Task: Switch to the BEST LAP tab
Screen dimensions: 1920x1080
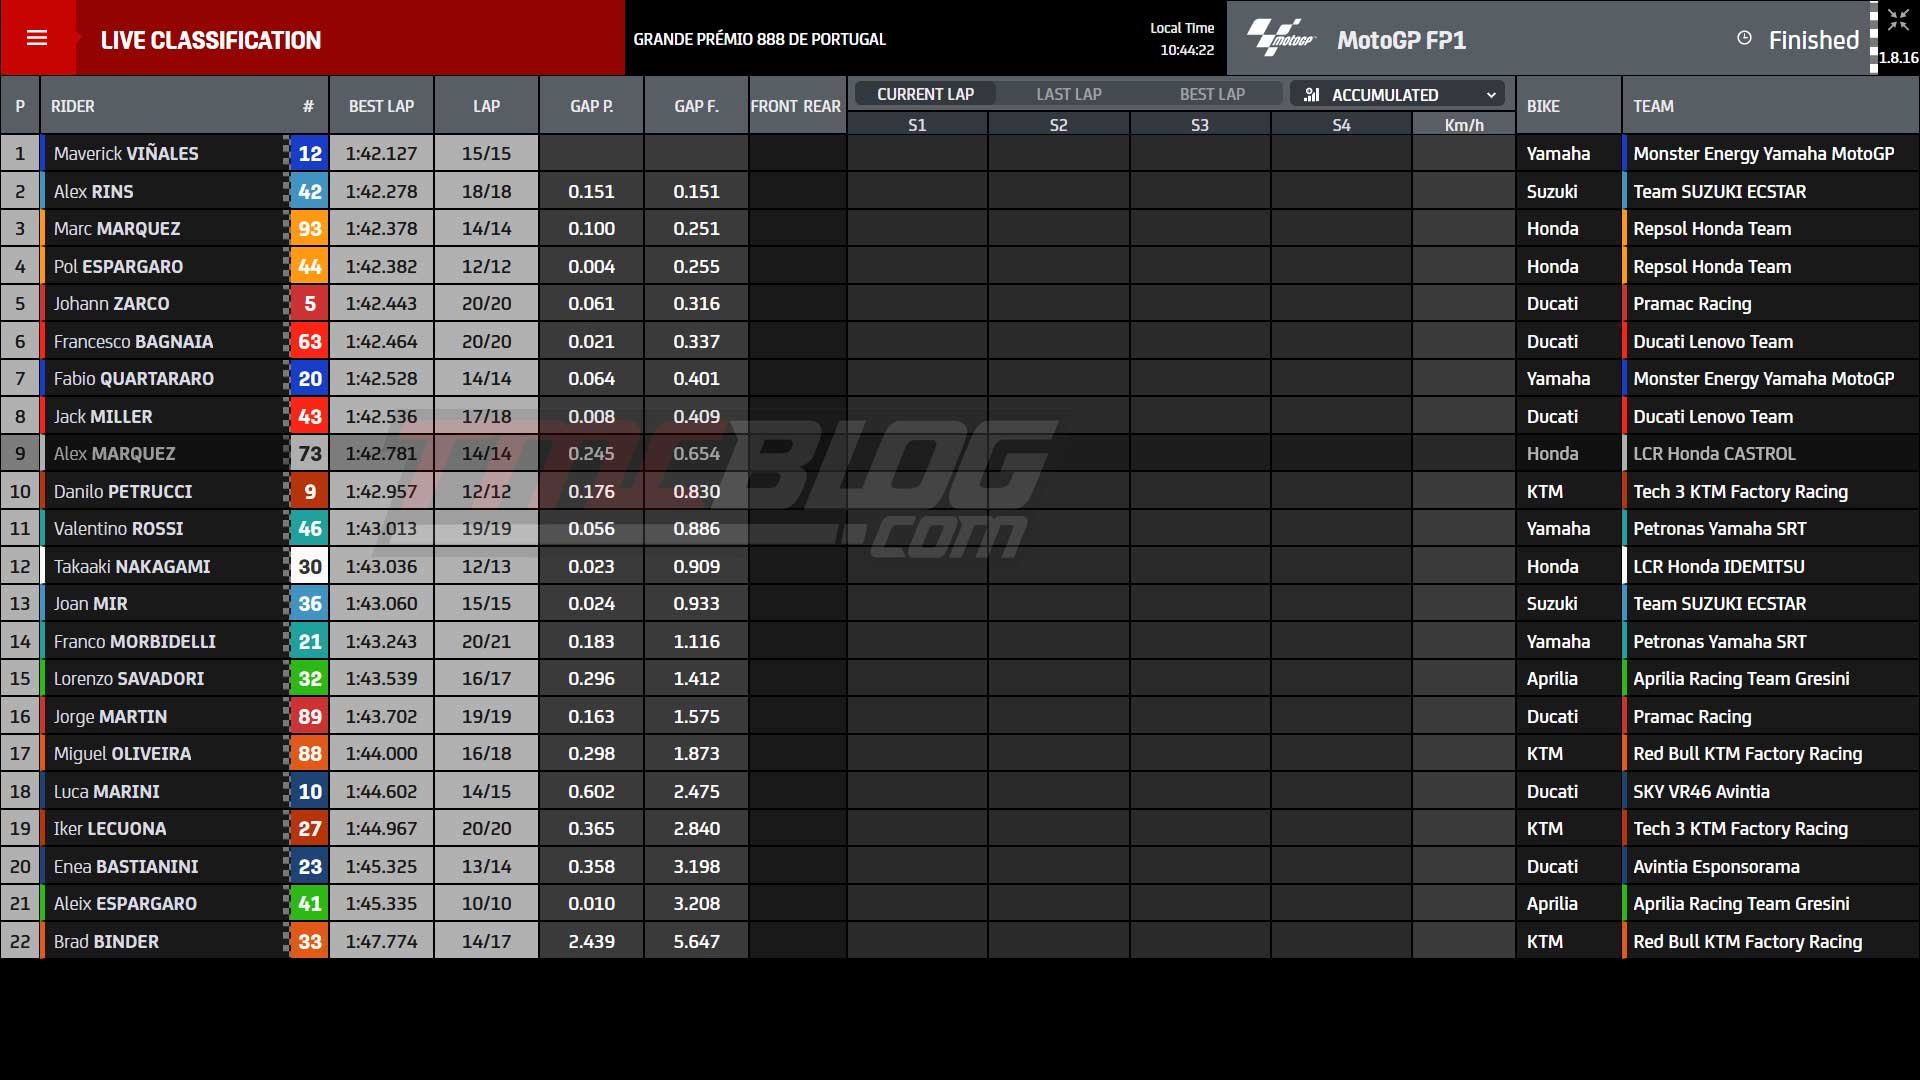Action: 1212,94
